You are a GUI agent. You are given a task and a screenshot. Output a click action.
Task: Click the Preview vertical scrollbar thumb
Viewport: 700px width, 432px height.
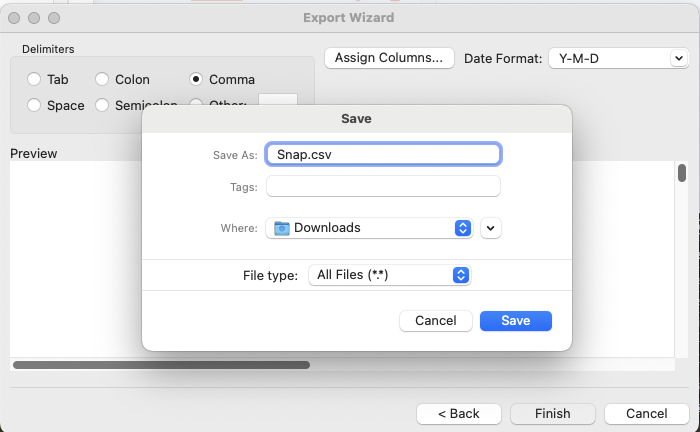(x=682, y=173)
